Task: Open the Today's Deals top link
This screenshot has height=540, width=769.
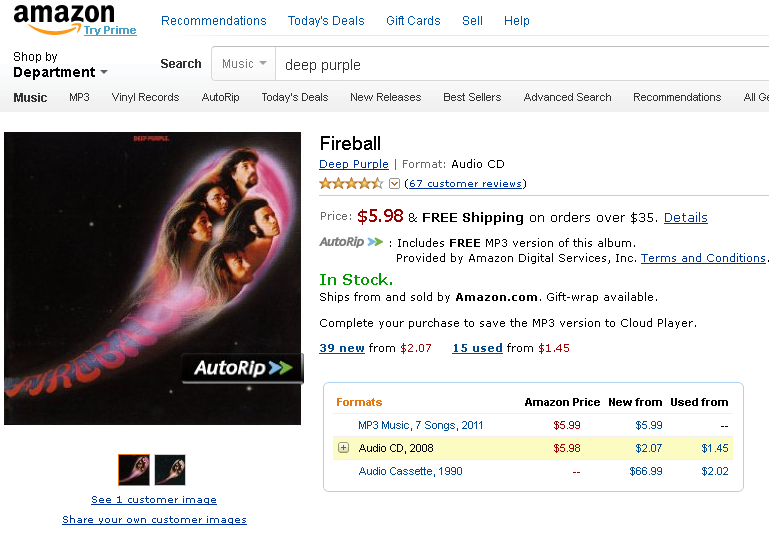Action: (326, 21)
